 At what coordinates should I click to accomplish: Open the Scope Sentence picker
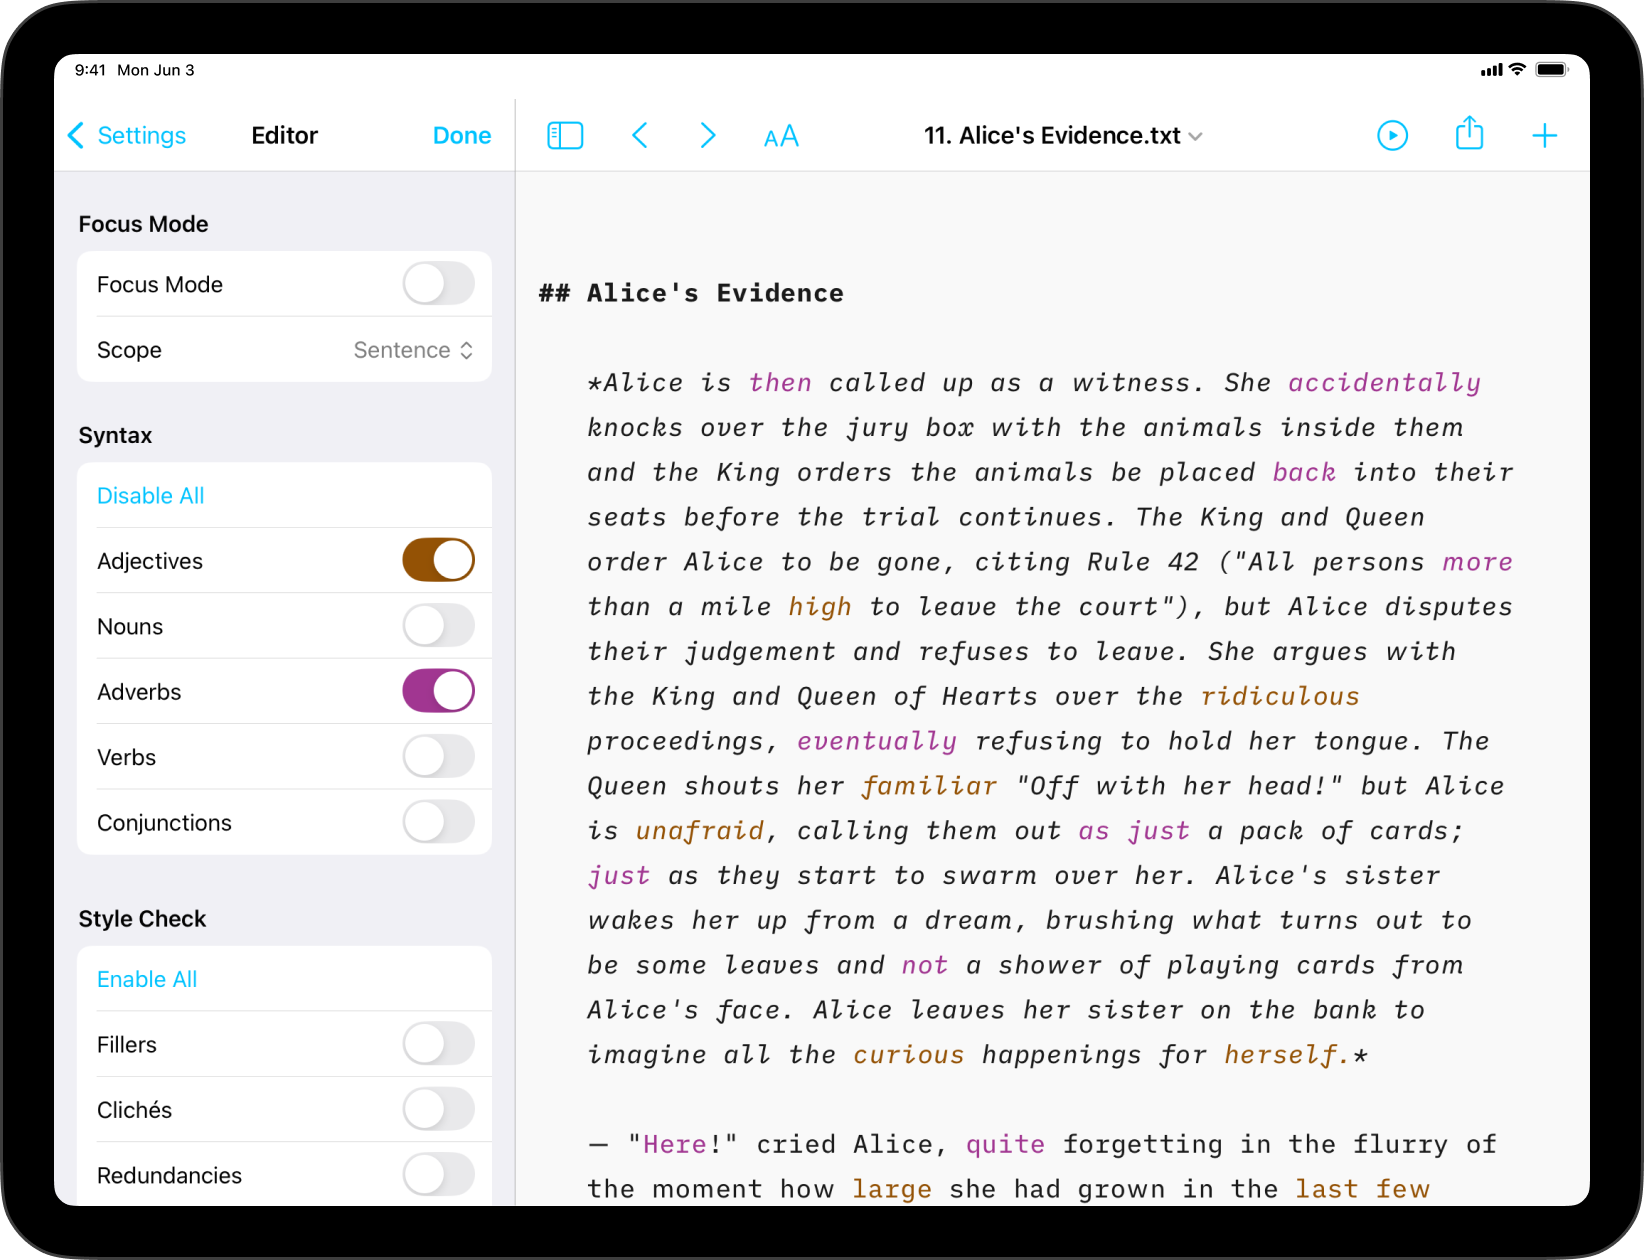pos(412,350)
